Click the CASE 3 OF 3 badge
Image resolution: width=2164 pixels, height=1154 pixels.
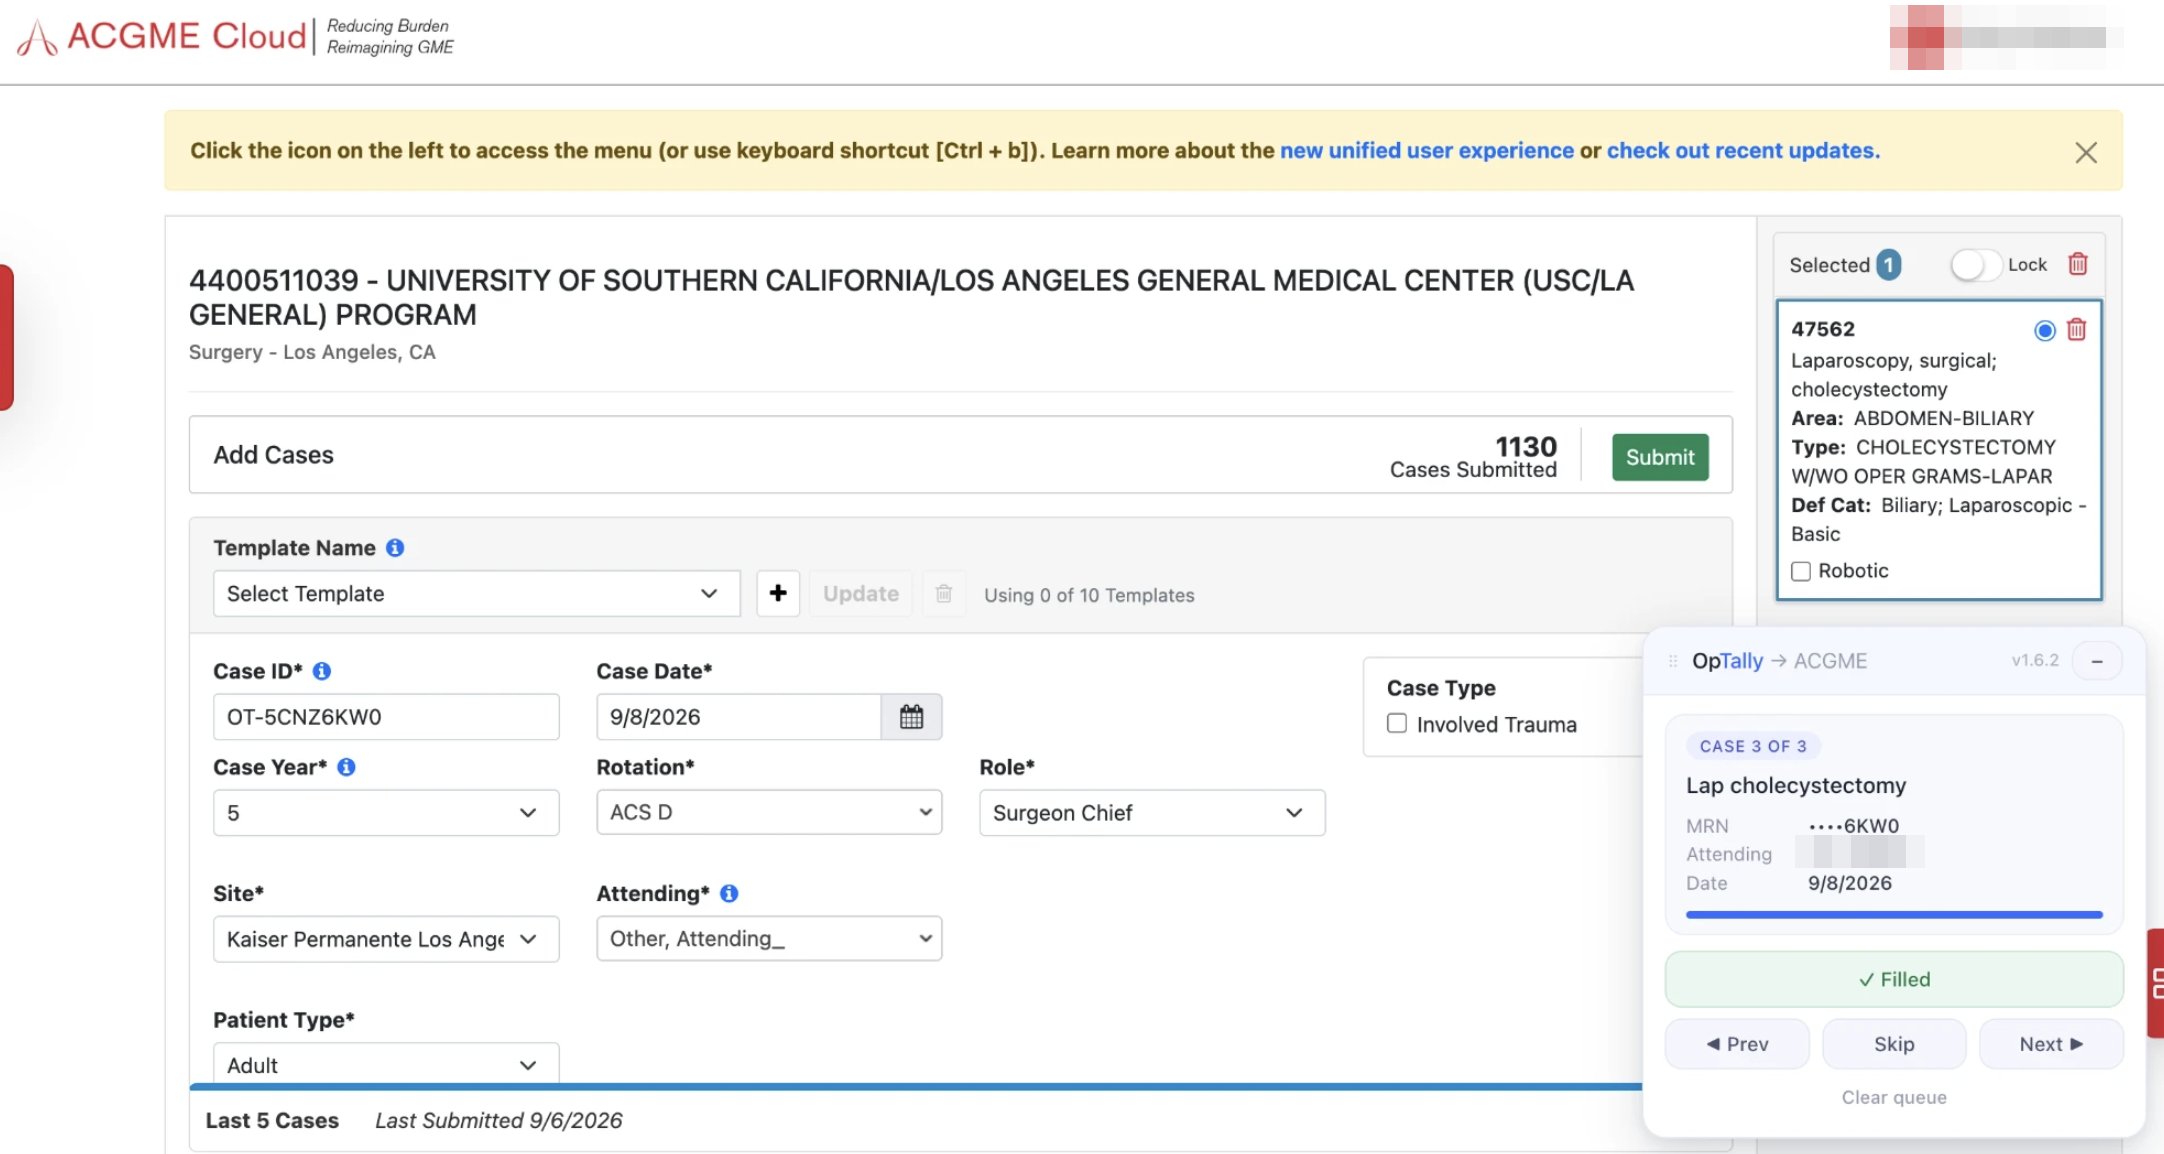point(1753,746)
